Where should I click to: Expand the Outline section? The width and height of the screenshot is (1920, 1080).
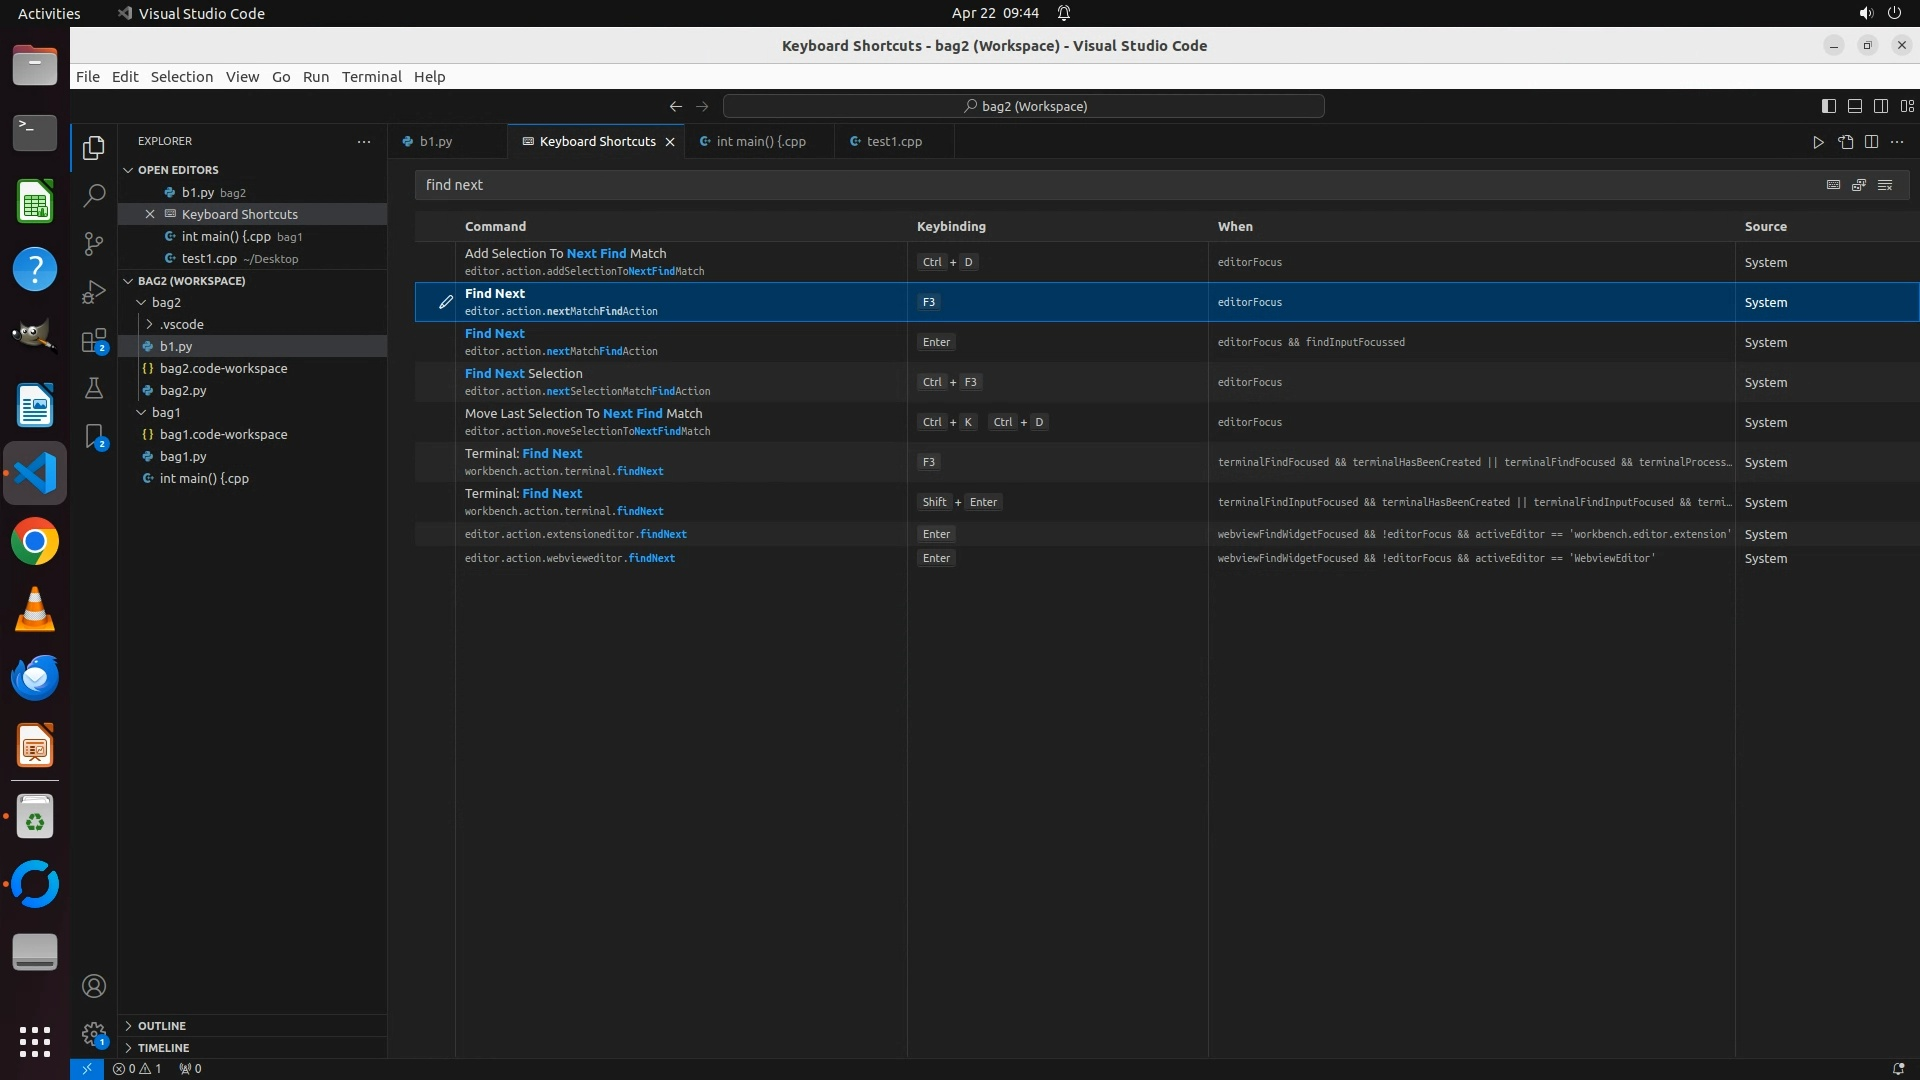[x=161, y=1026]
